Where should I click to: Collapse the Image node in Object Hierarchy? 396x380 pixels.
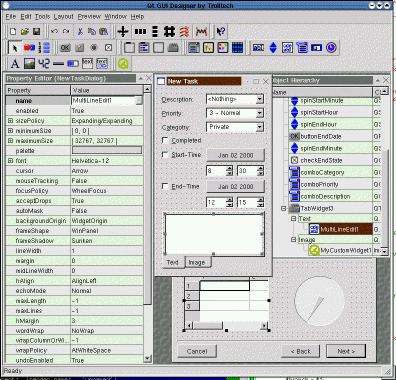point(294,240)
